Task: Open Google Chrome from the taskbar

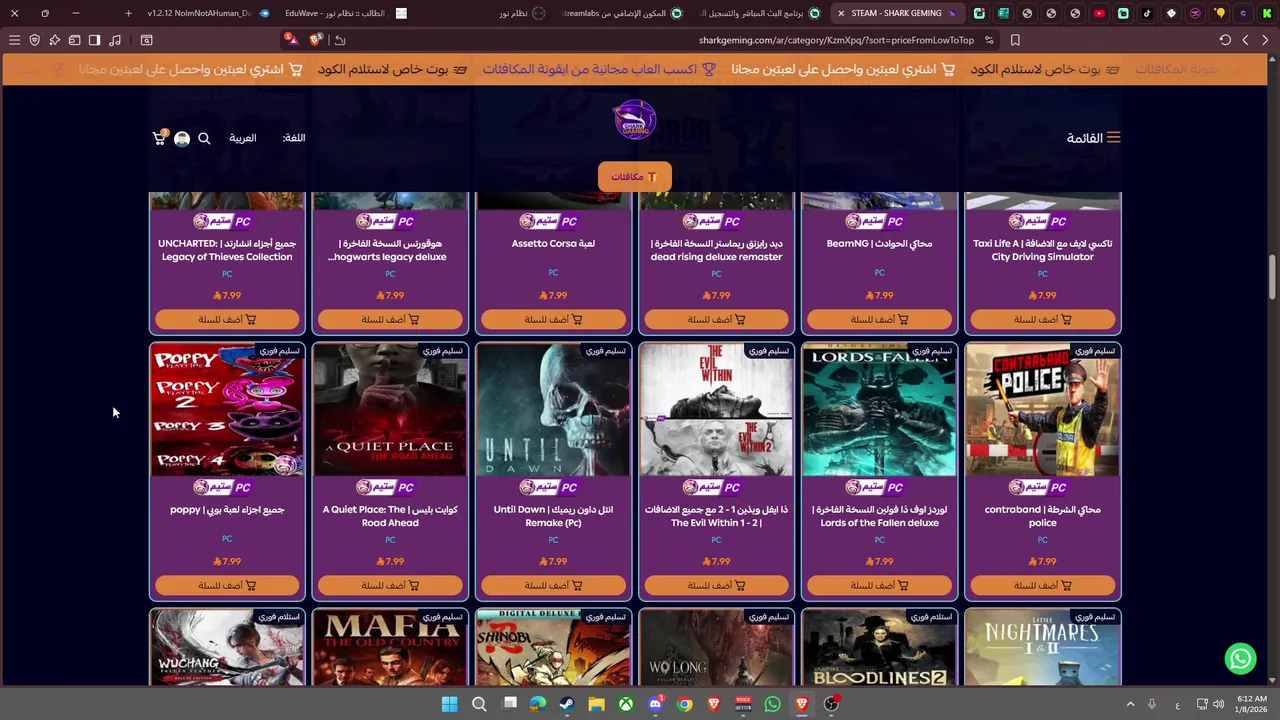Action: [684, 704]
